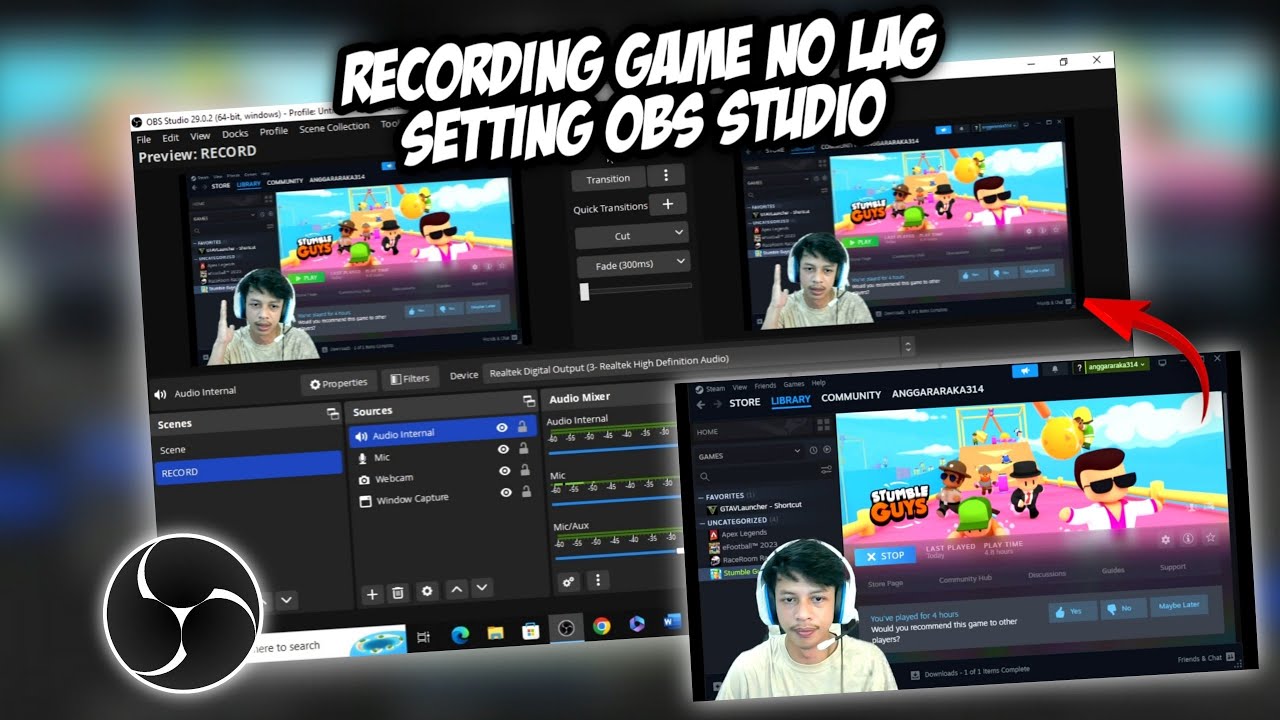Open Steam announcements megaphone icon
Image resolution: width=1280 pixels, height=720 pixels.
click(1025, 369)
